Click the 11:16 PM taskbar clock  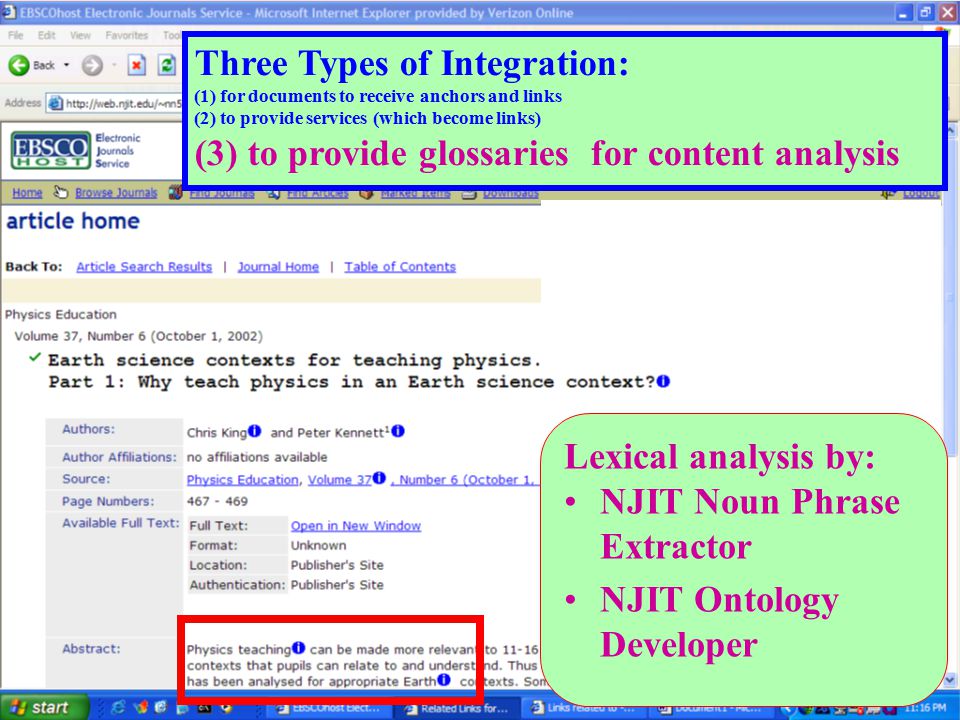pyautogui.click(x=926, y=708)
